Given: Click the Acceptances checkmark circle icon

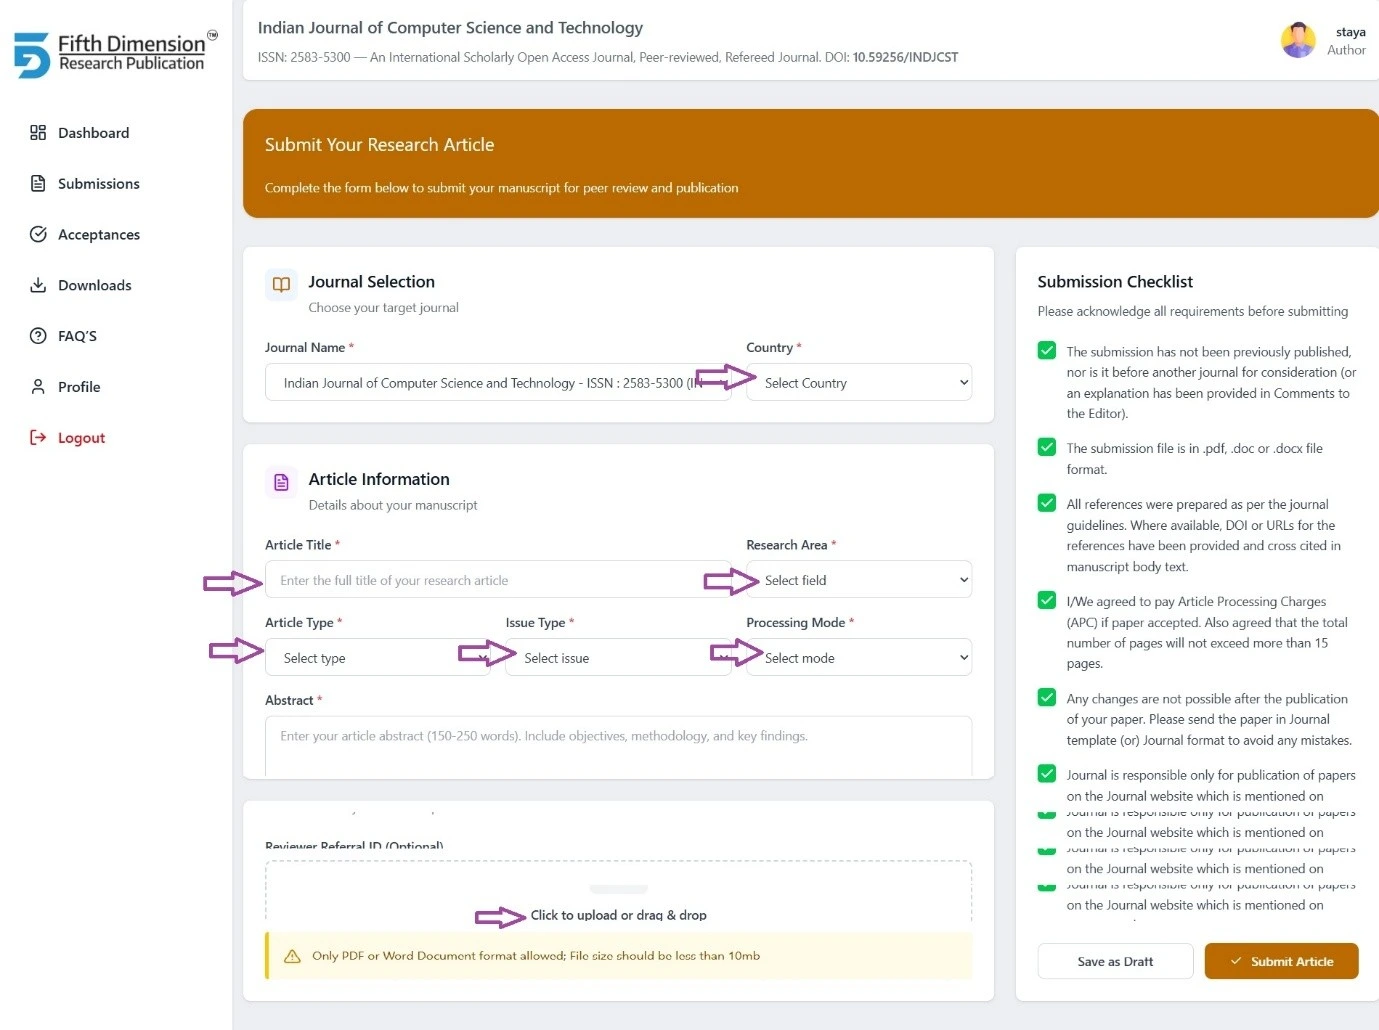Looking at the screenshot, I should pyautogui.click(x=38, y=234).
